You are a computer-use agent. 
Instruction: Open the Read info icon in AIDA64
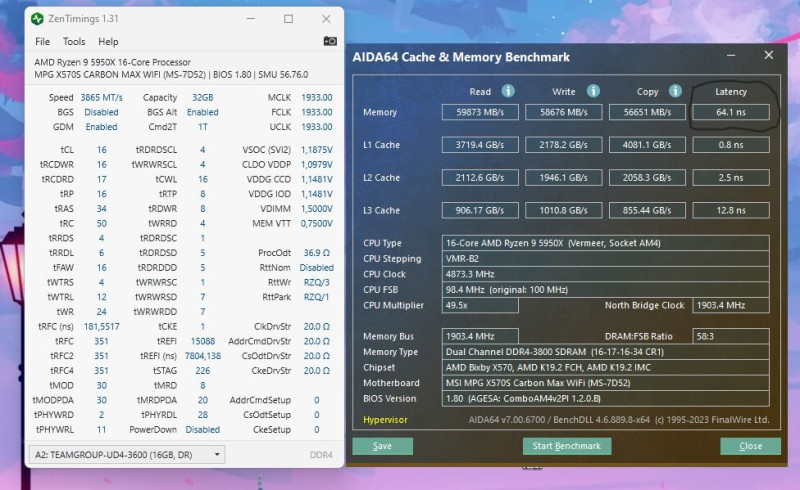508,91
